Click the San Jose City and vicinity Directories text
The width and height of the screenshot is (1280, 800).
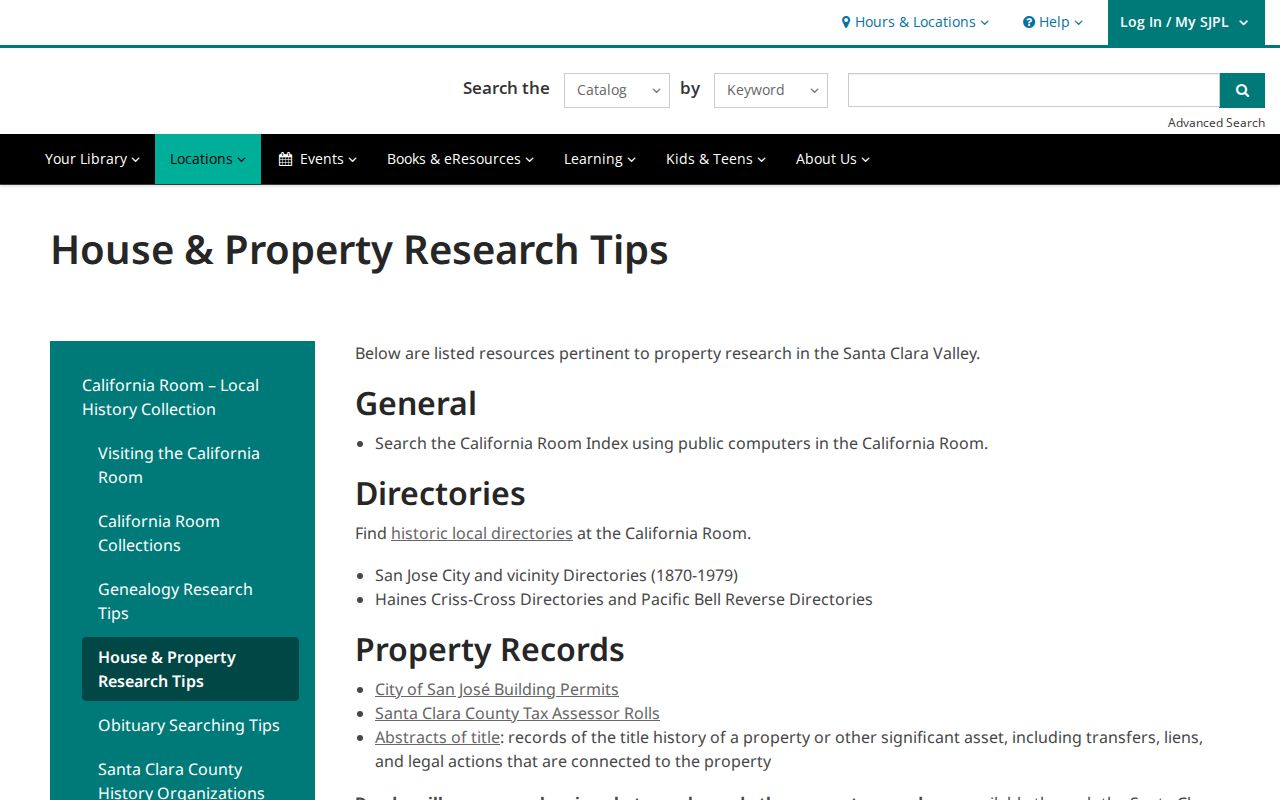tap(556, 575)
